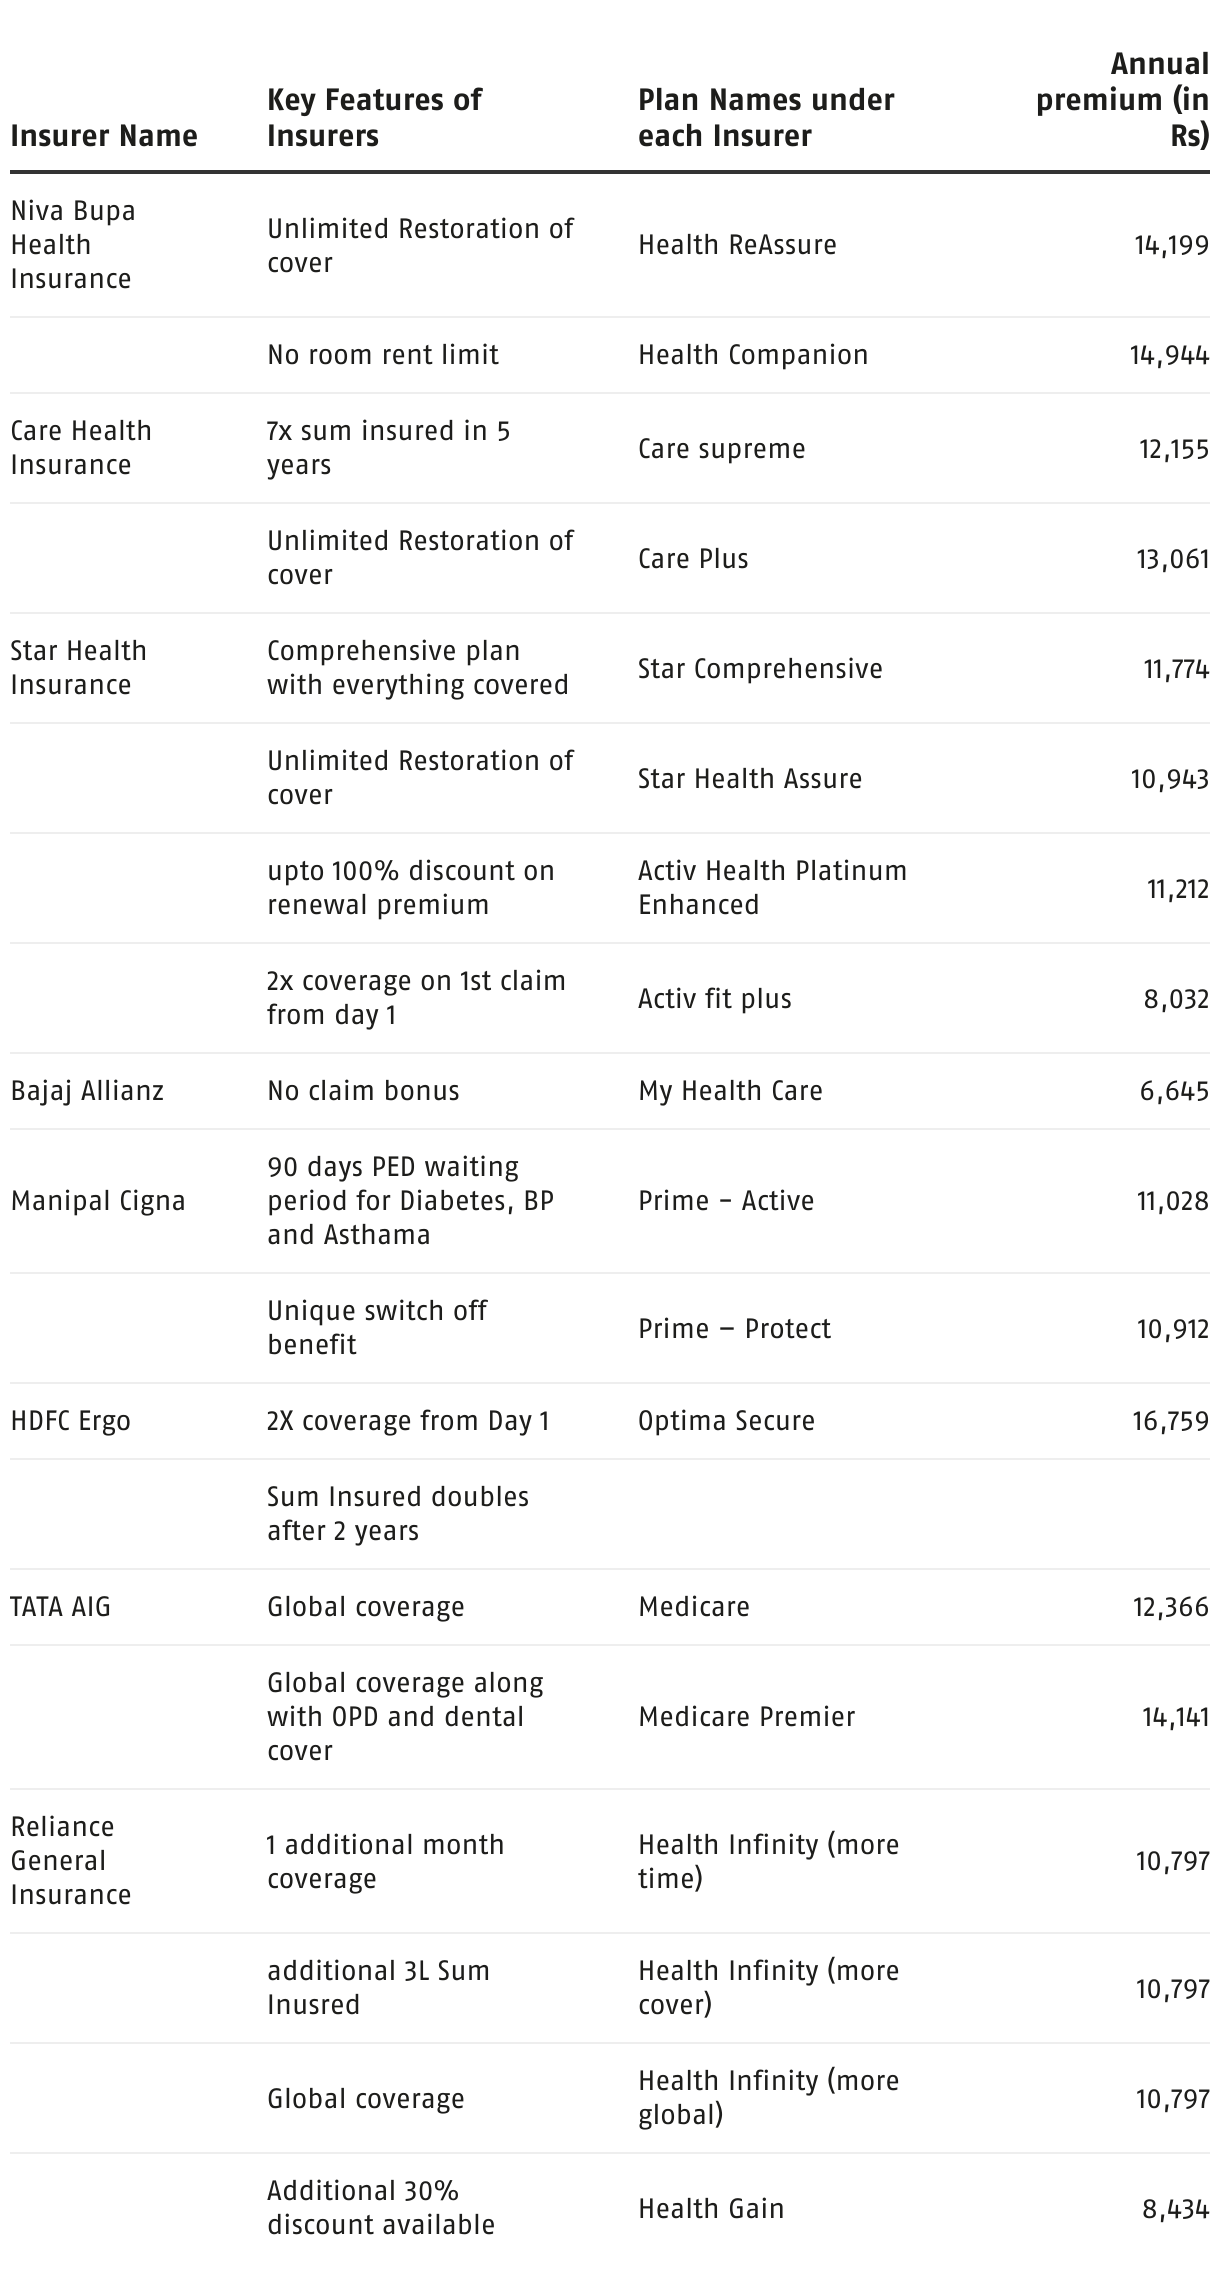Click the TATA AIG insurer cell
This screenshot has height=2272, width=1220.
[61, 1607]
